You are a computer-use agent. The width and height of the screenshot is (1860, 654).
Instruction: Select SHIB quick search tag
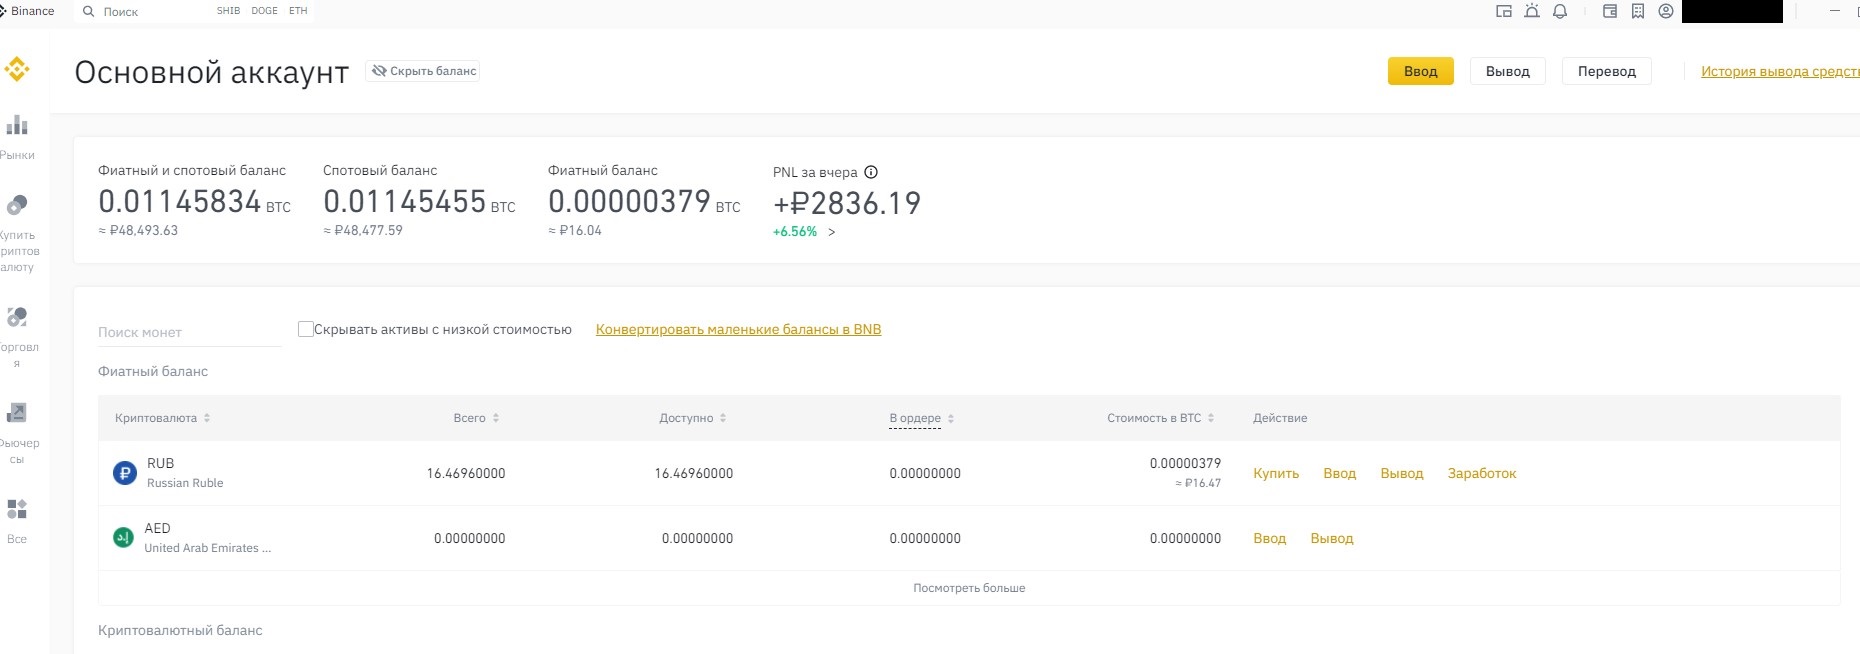(x=228, y=11)
